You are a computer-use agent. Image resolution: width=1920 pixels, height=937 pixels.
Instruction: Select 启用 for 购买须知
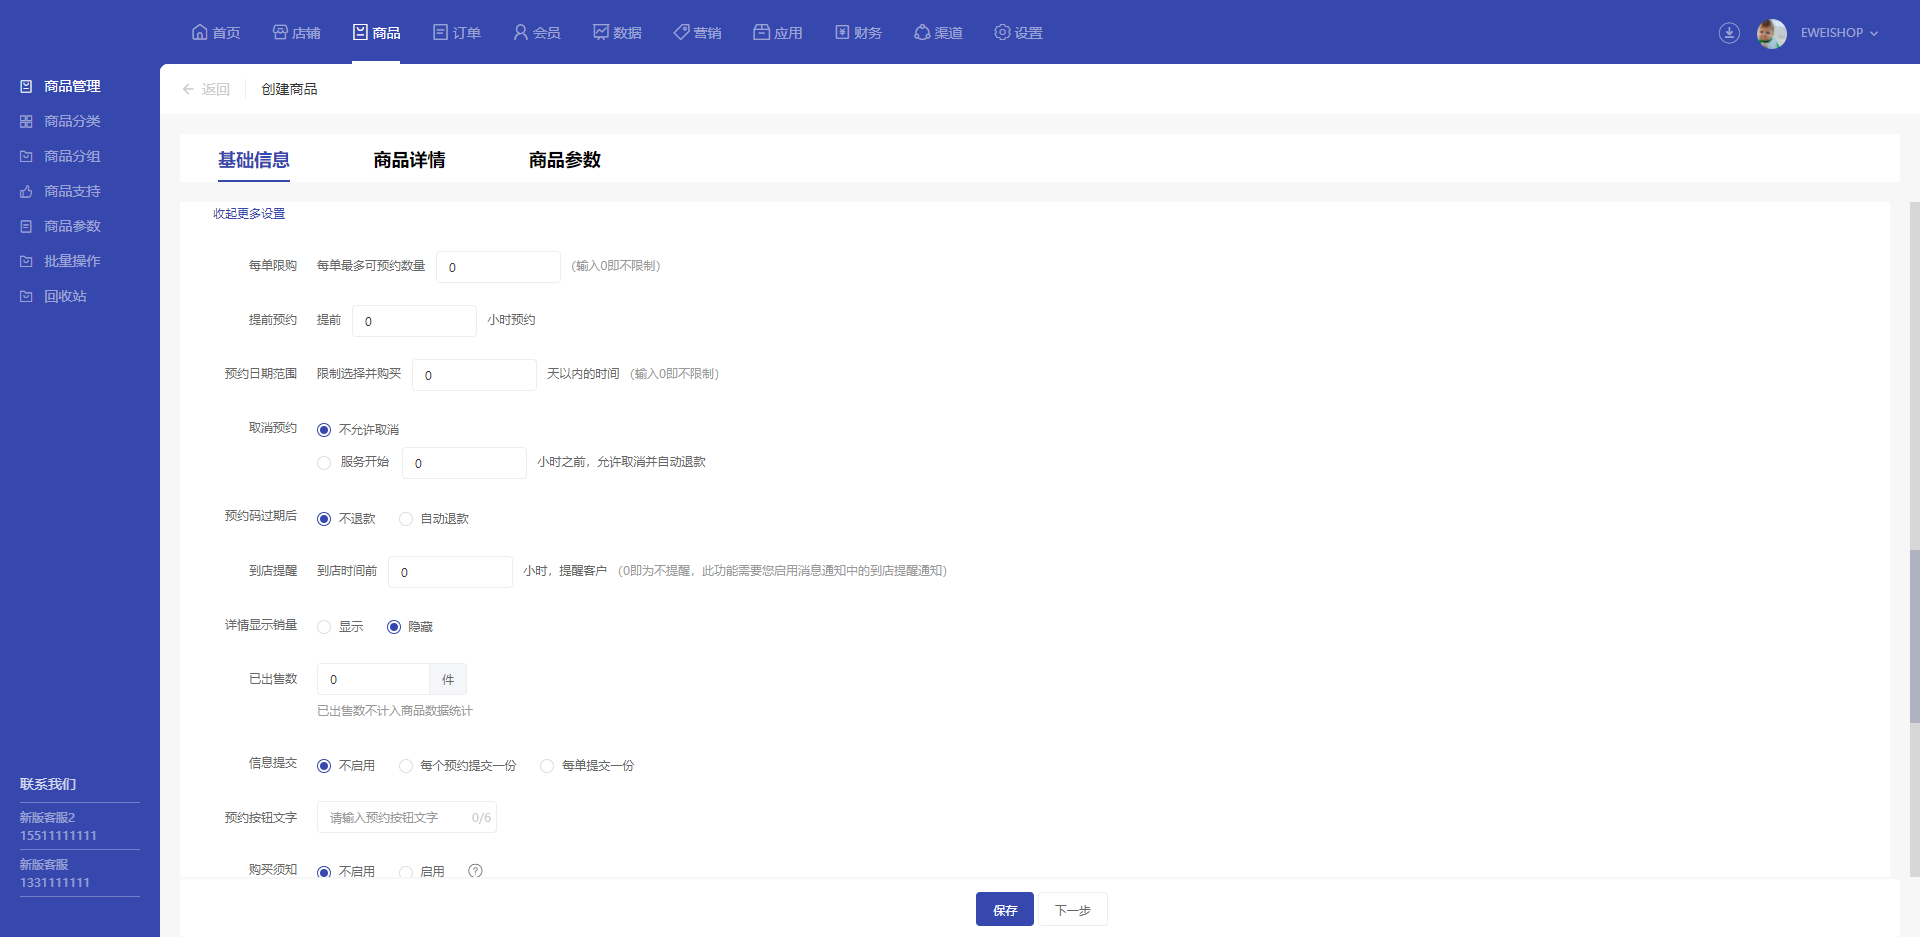[x=406, y=872]
